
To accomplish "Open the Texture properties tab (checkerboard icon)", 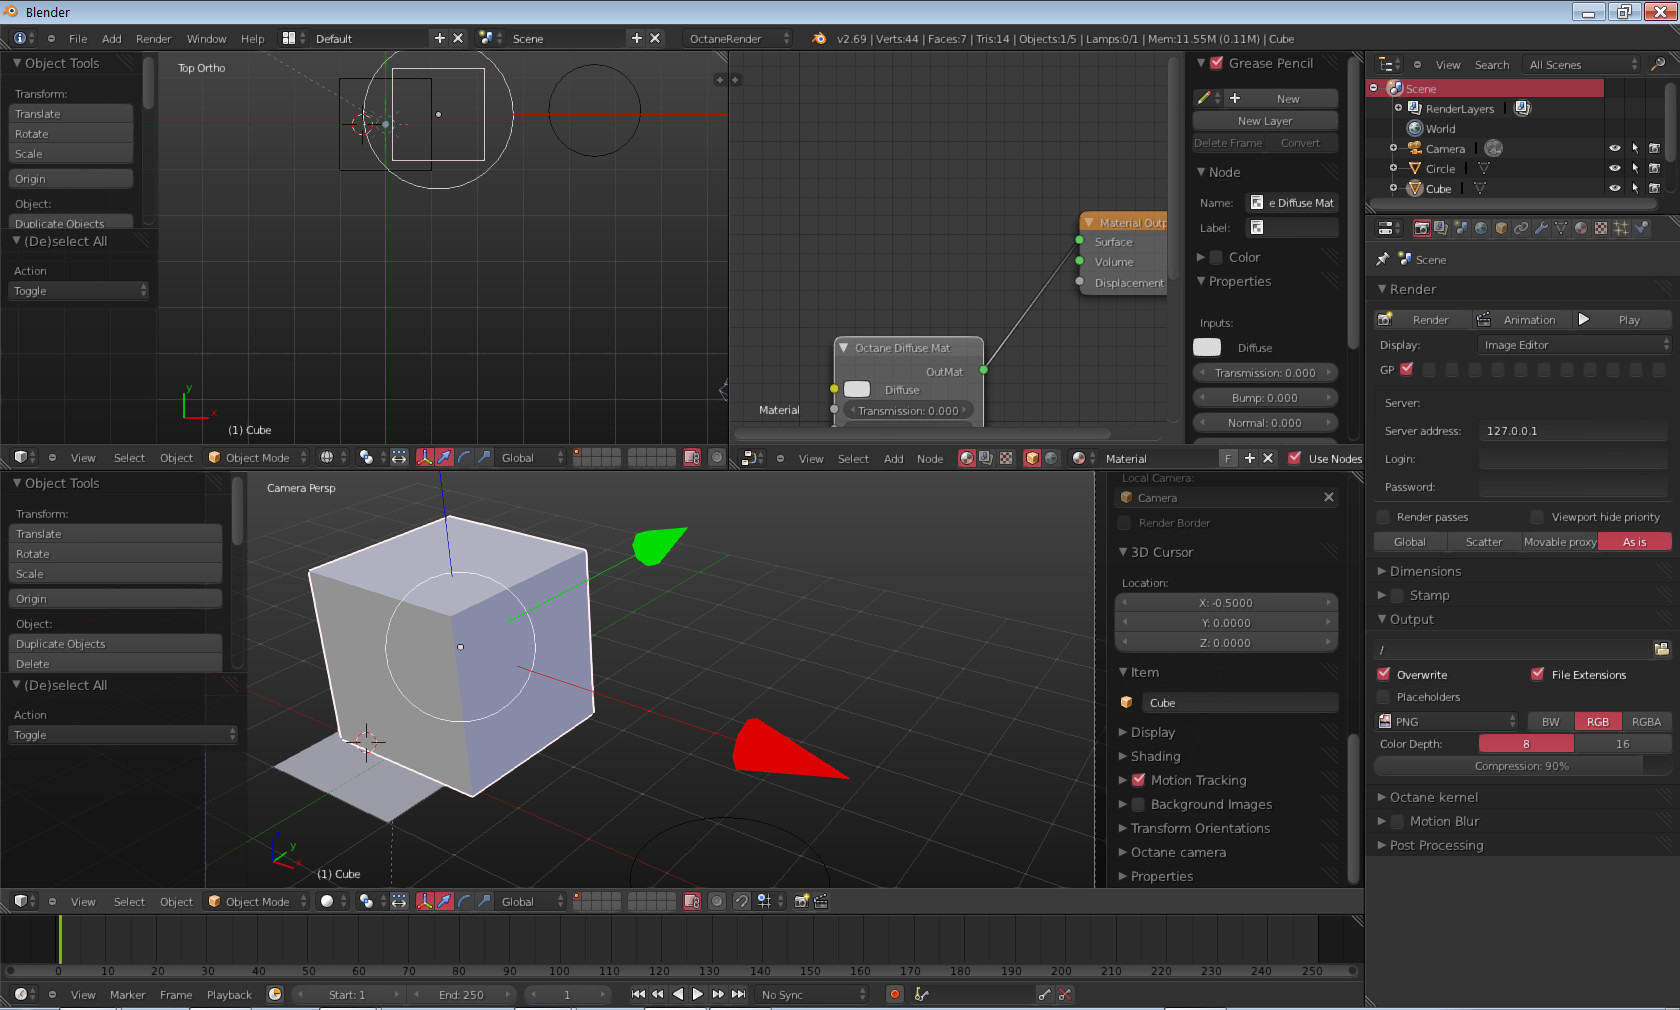I will click(x=1601, y=228).
